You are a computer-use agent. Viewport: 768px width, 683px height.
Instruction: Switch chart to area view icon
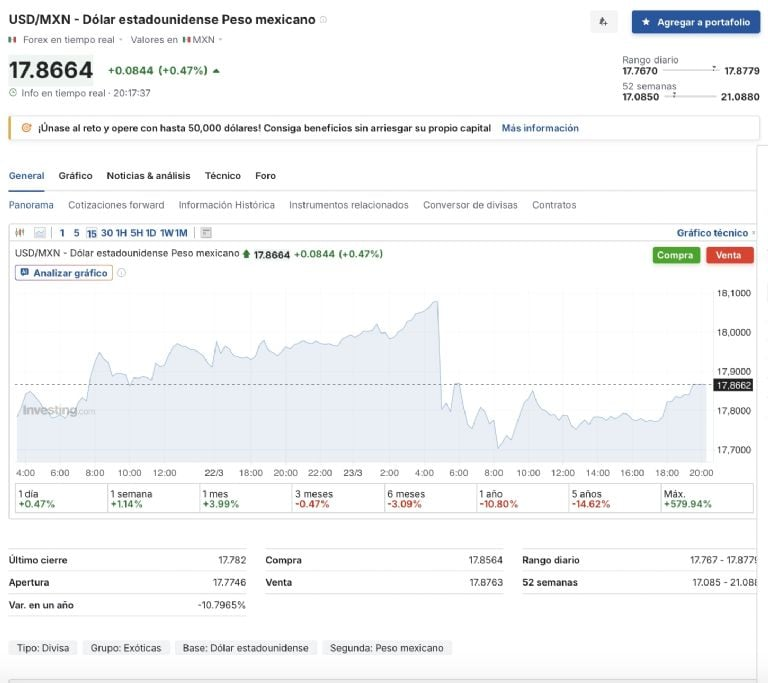pyautogui.click(x=40, y=233)
